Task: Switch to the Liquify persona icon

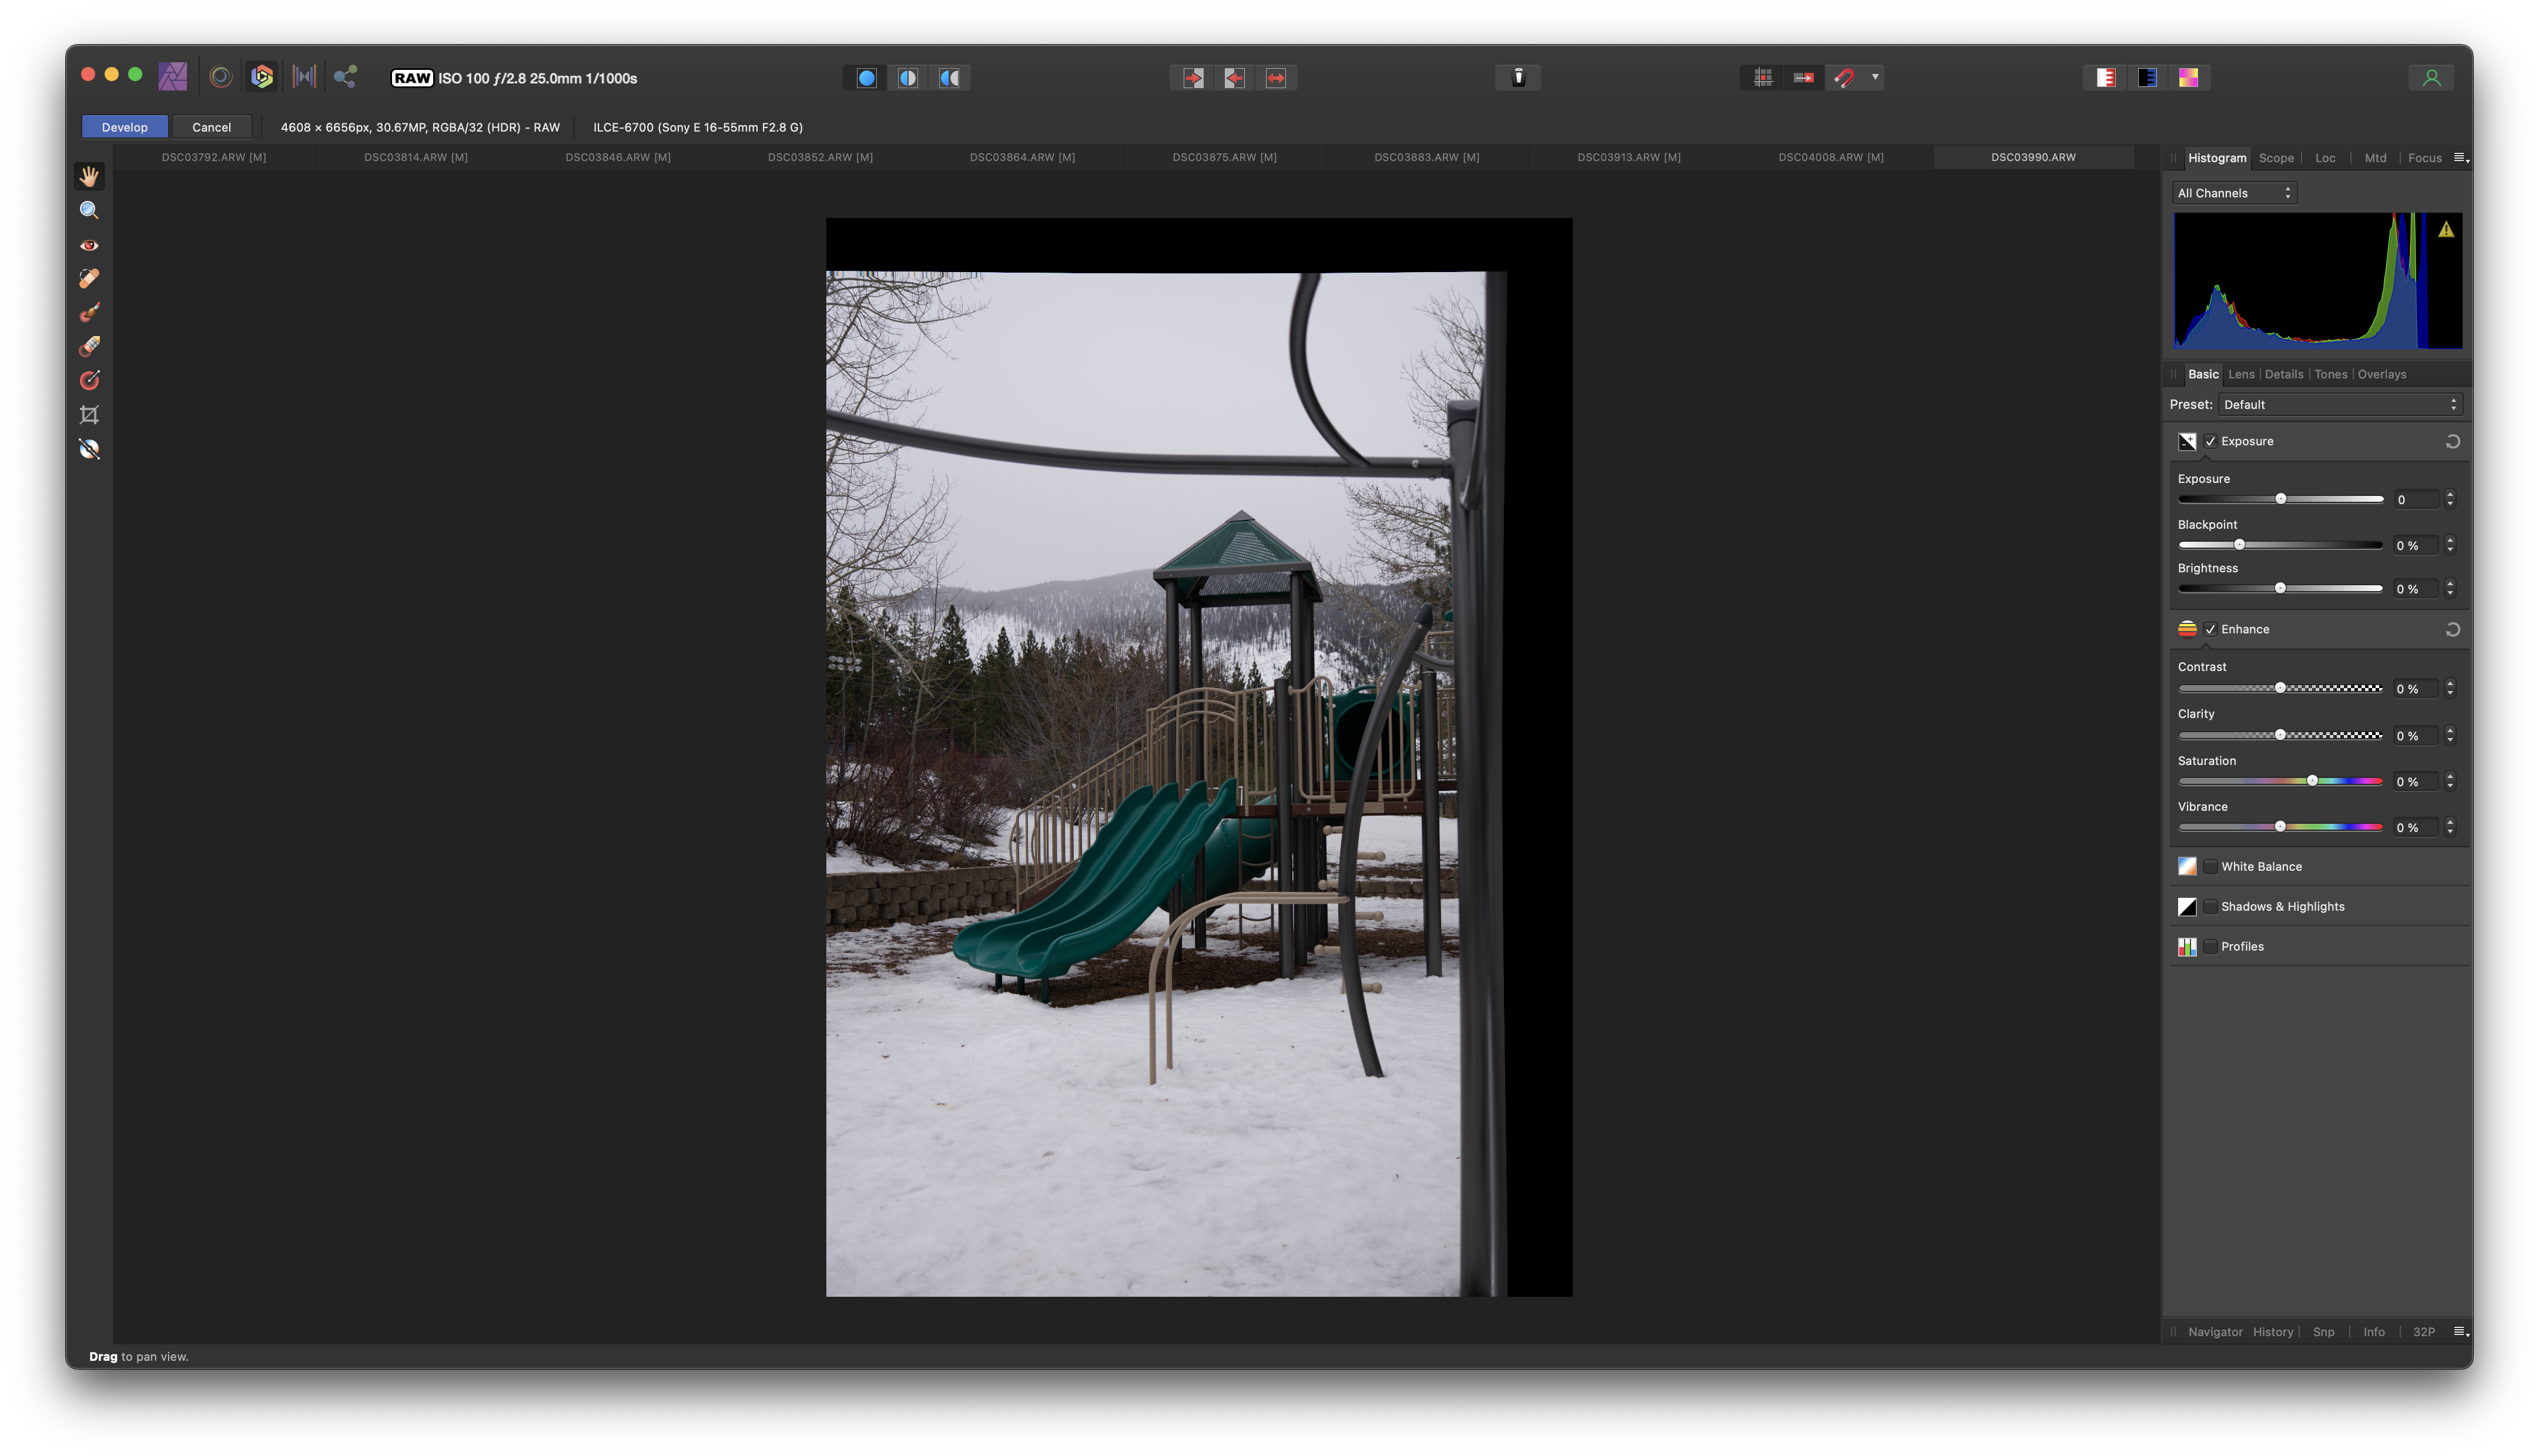Action: click(221, 77)
